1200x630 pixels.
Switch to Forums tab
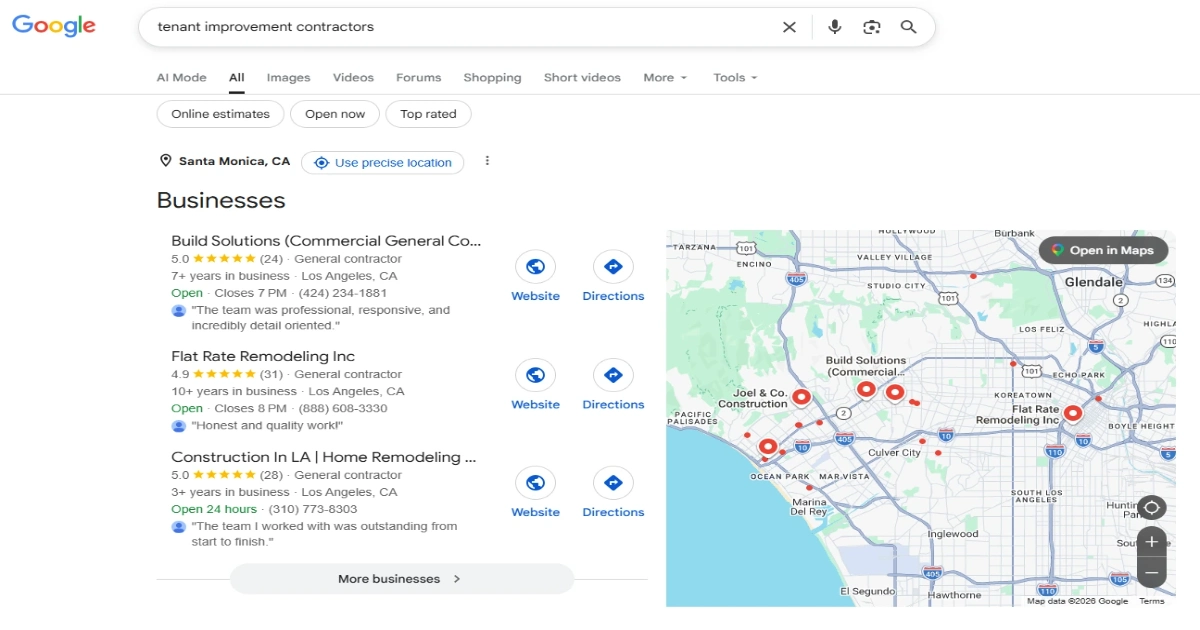pyautogui.click(x=418, y=77)
